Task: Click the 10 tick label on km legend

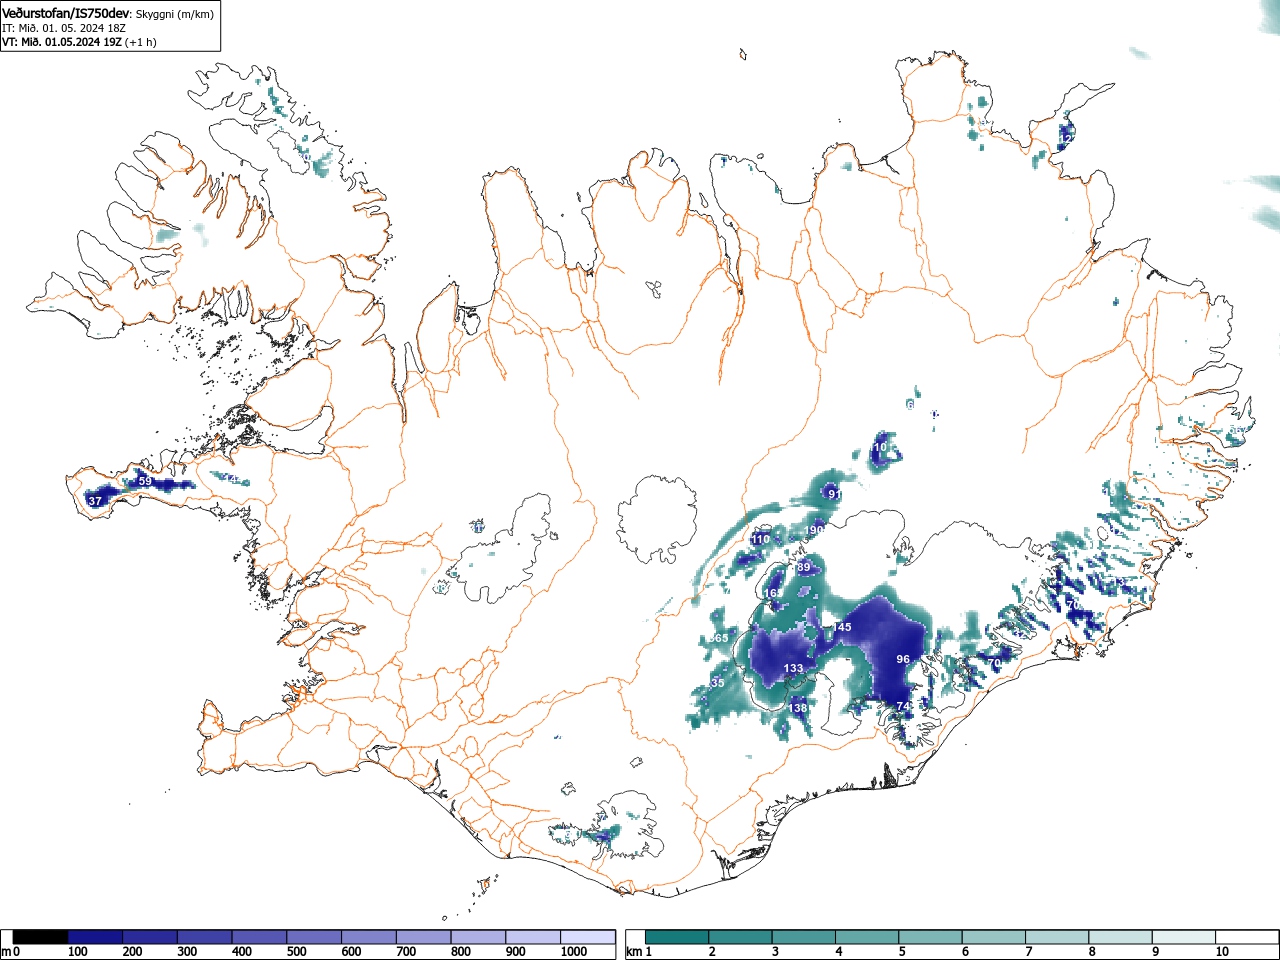Action: pyautogui.click(x=1221, y=952)
